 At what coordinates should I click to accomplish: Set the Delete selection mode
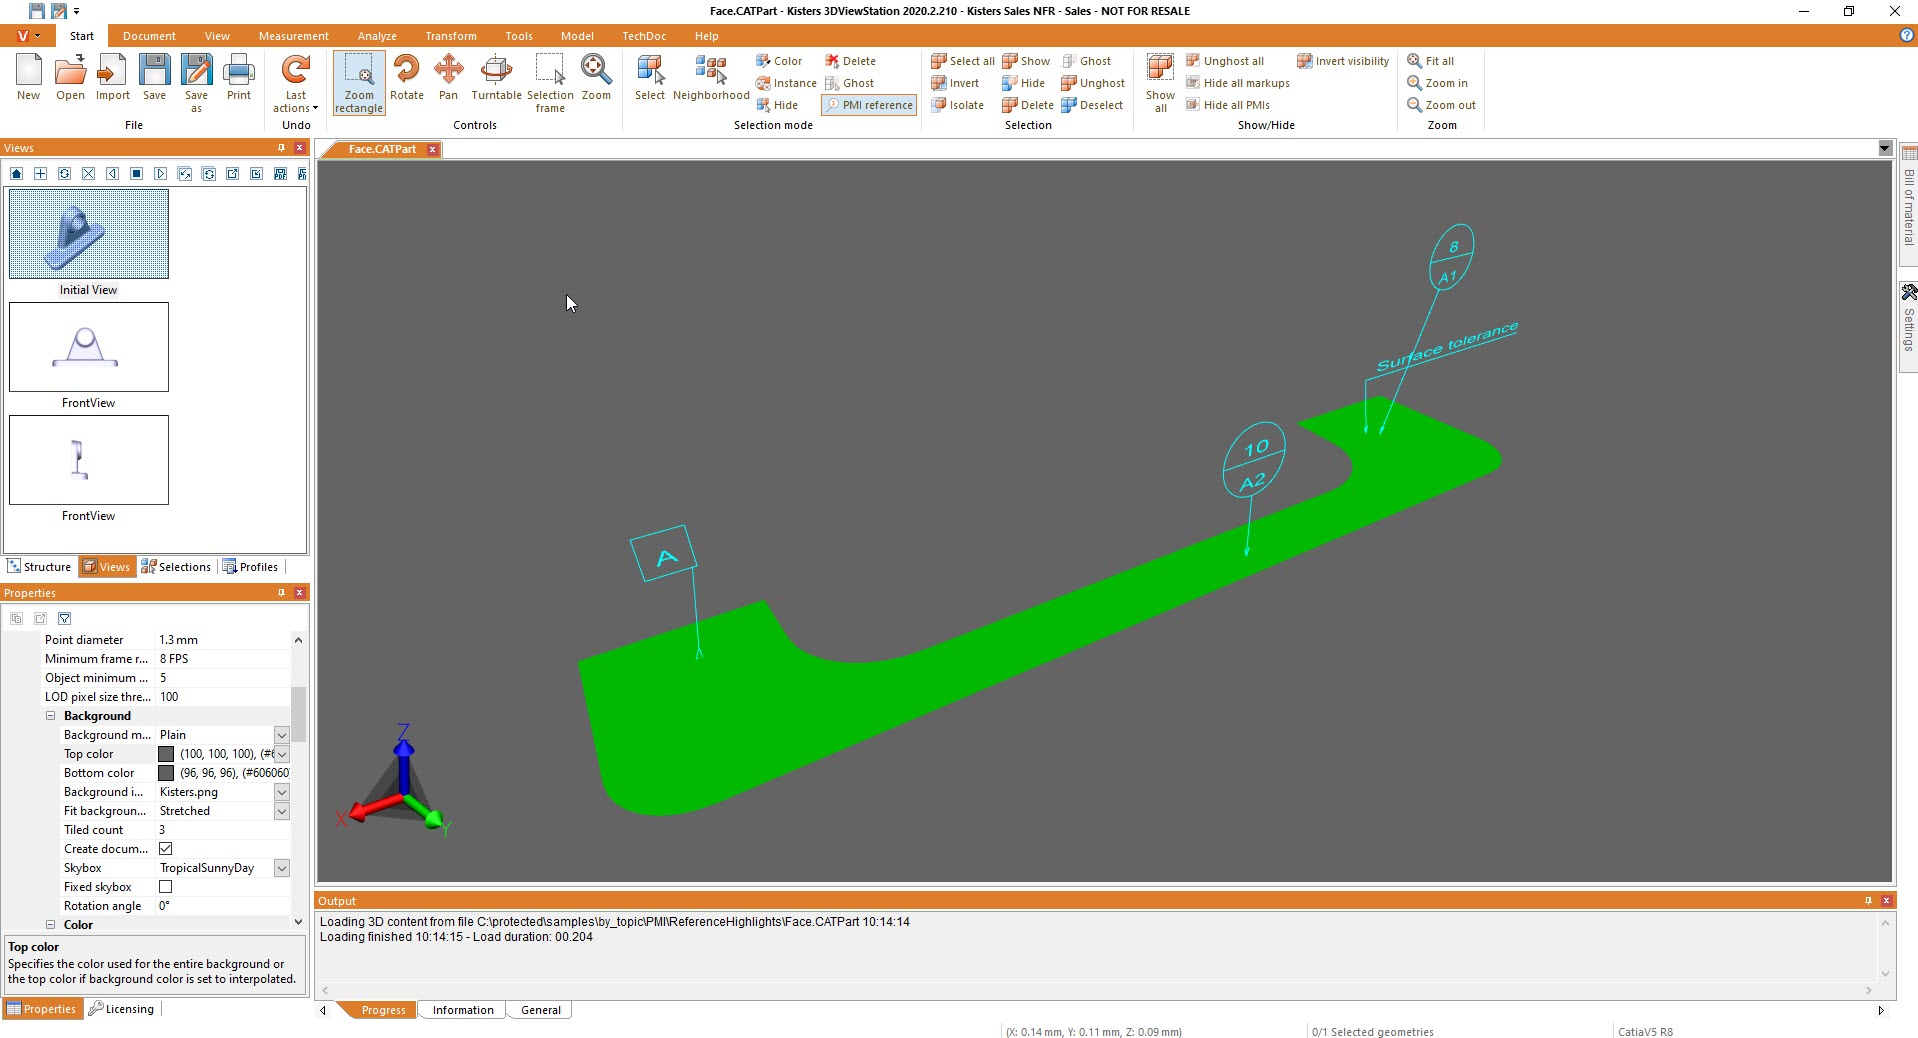[x=850, y=61]
